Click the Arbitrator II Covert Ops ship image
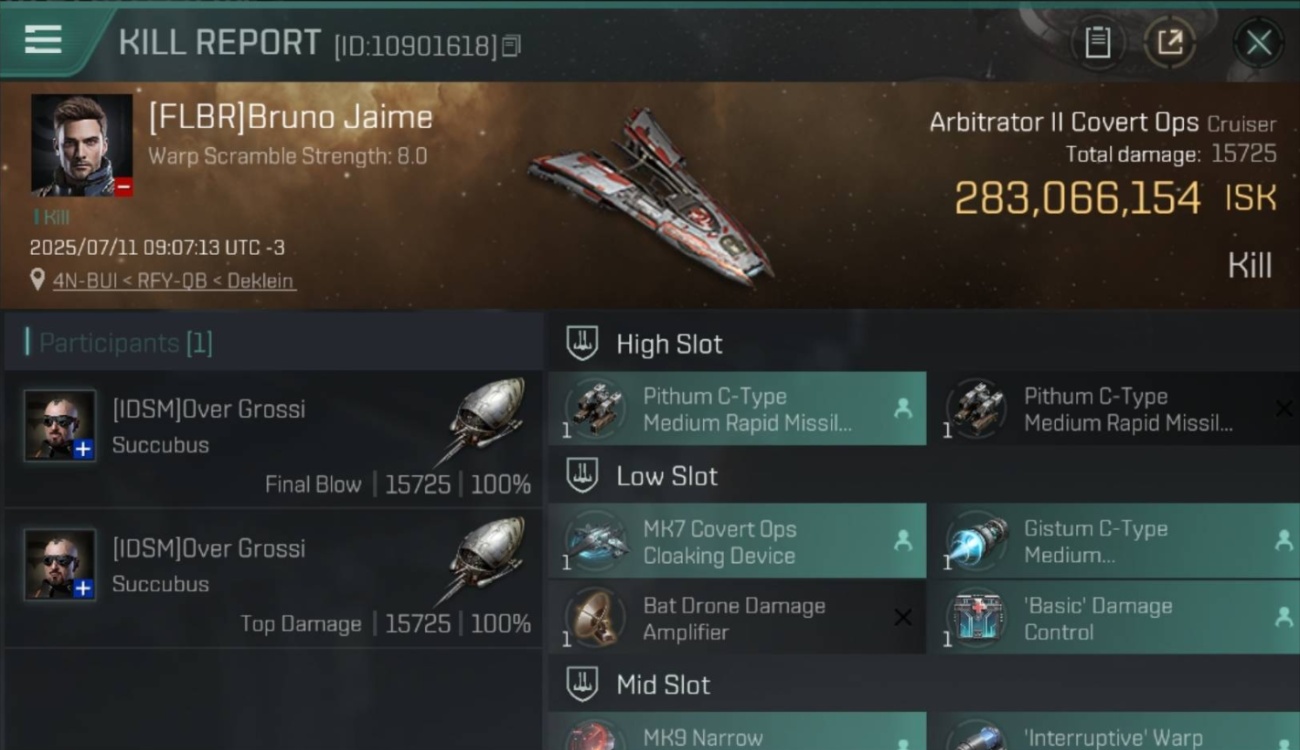Viewport: 1300px width, 750px height. [651, 197]
